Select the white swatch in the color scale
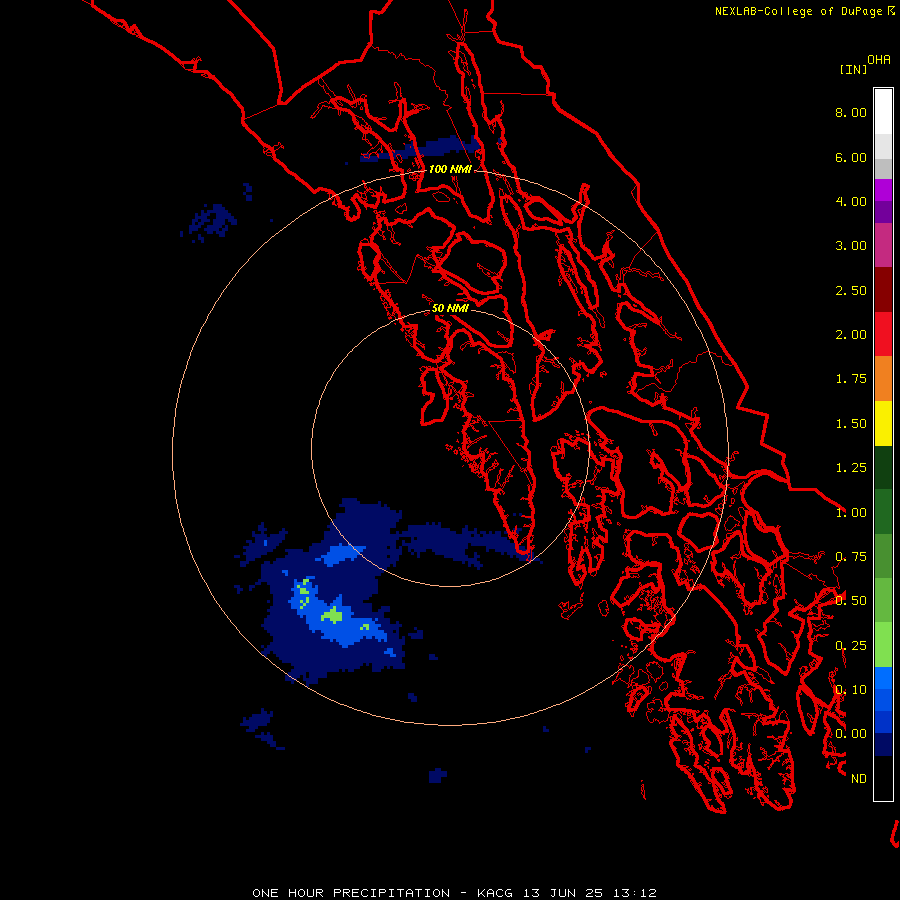 click(x=883, y=112)
